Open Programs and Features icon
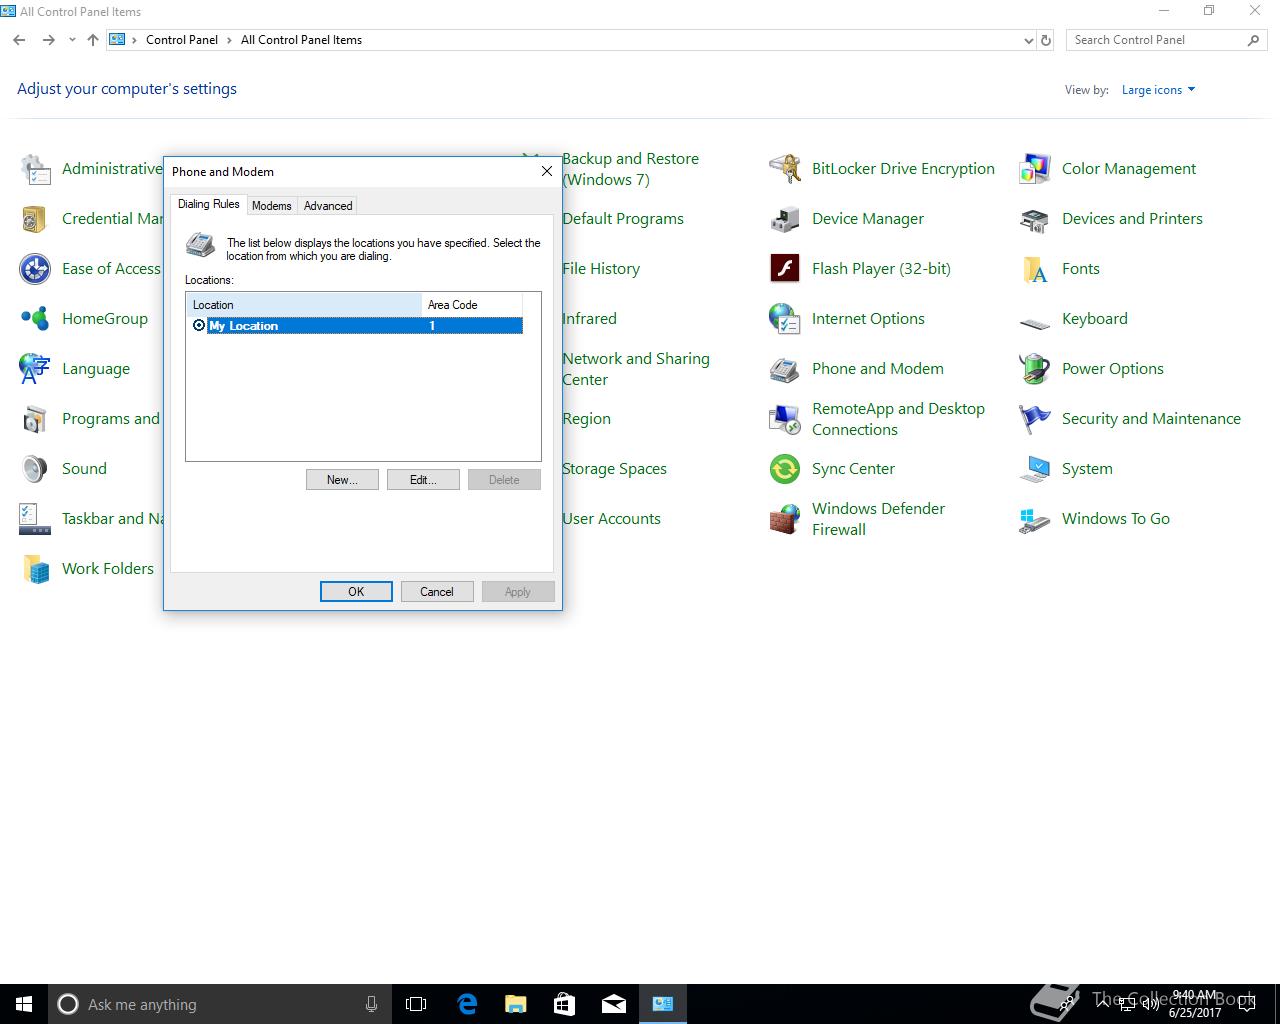1280x1024 pixels. point(36,419)
